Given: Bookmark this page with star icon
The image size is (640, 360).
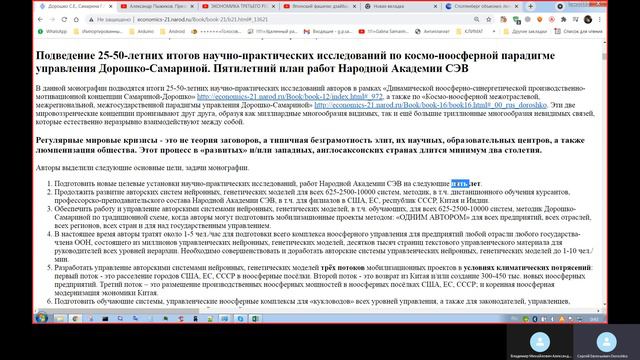Looking at the screenshot, I should click(x=489, y=19).
